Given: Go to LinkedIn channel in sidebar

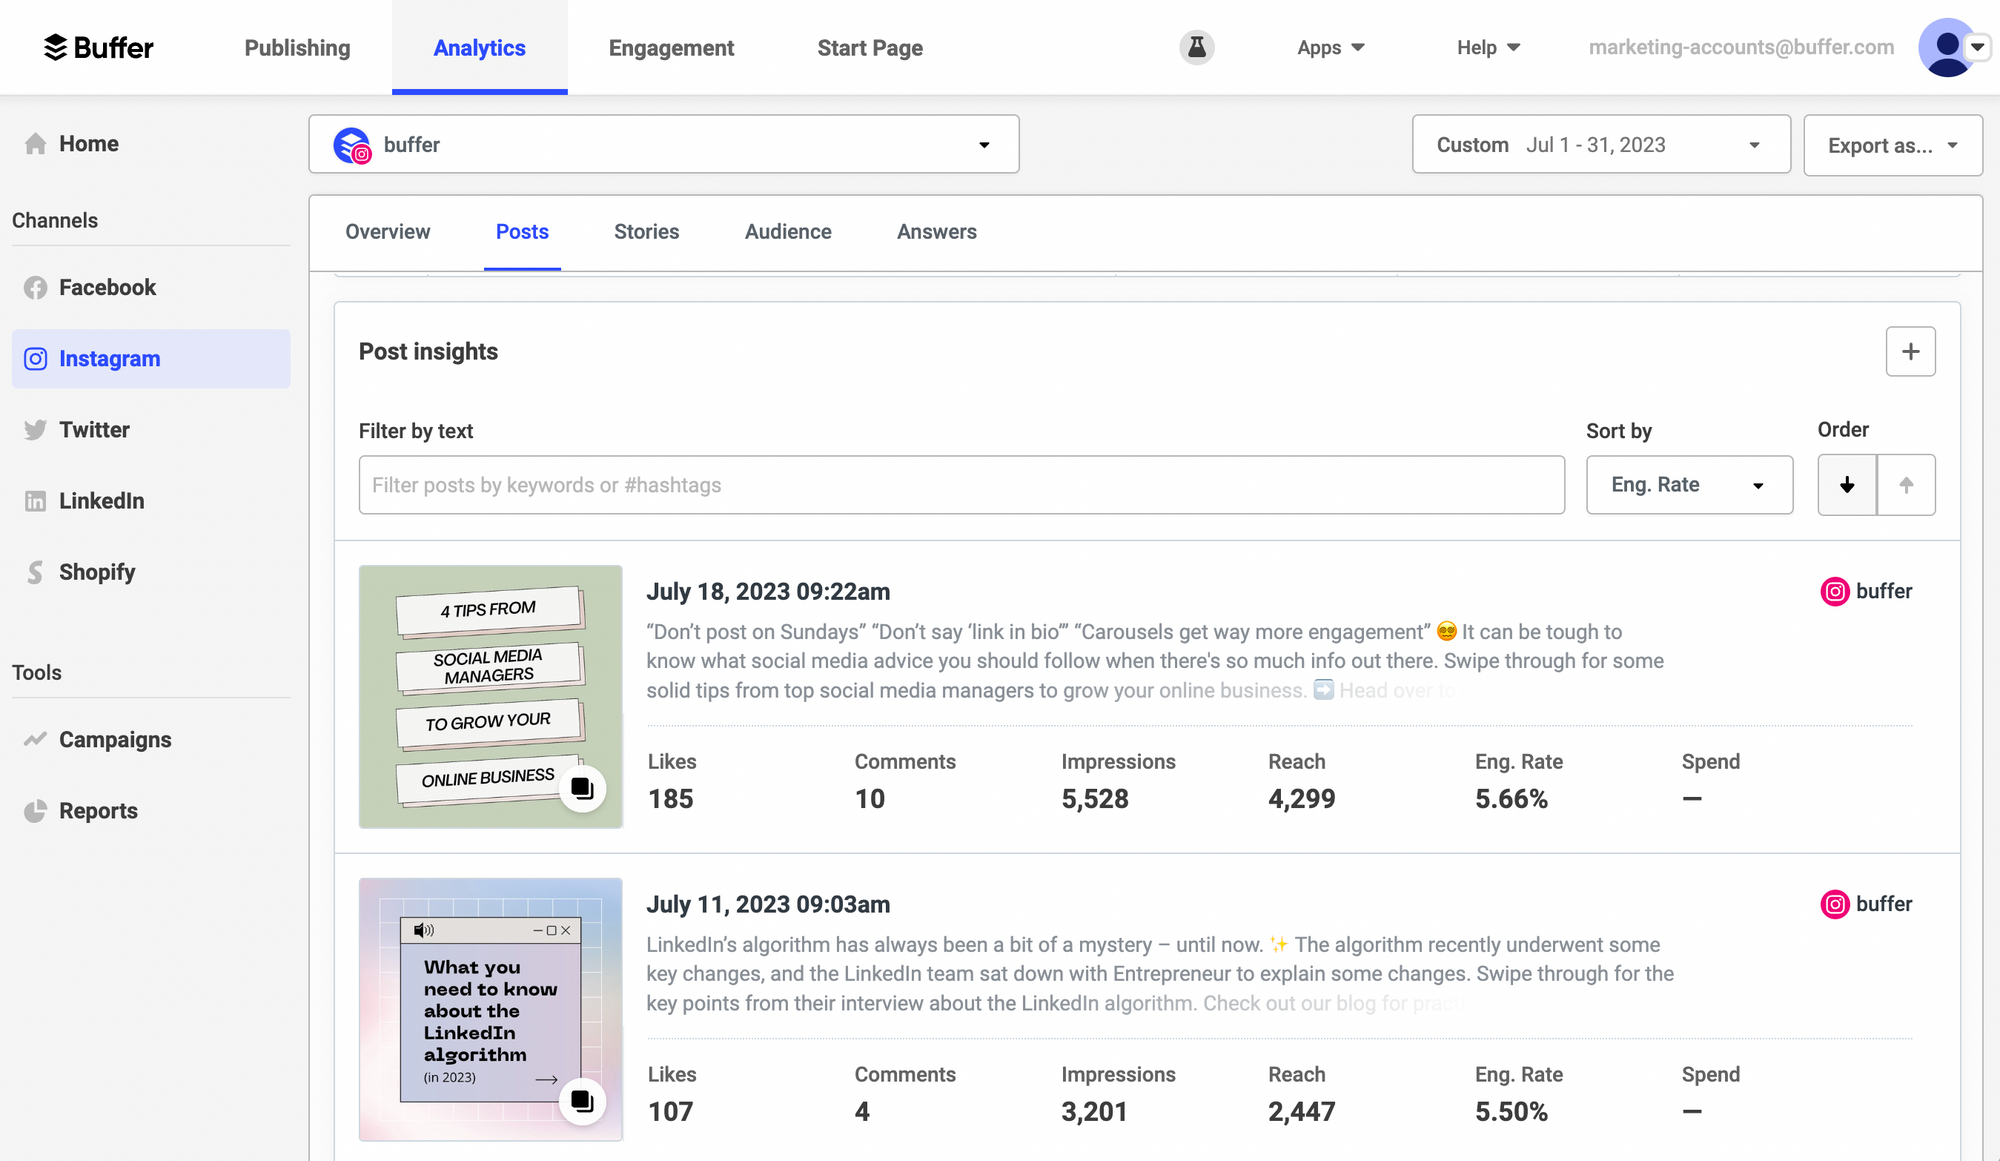Looking at the screenshot, I should 101,501.
